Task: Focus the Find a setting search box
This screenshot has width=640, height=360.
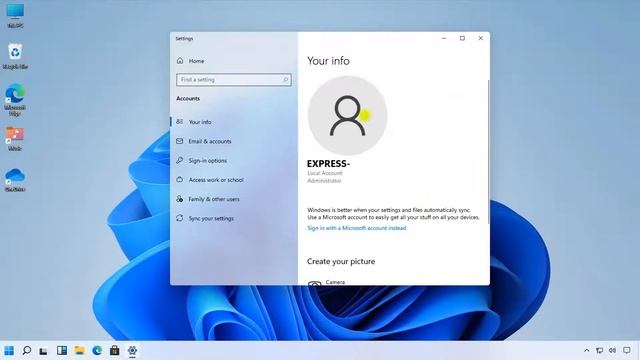Action: point(233,80)
